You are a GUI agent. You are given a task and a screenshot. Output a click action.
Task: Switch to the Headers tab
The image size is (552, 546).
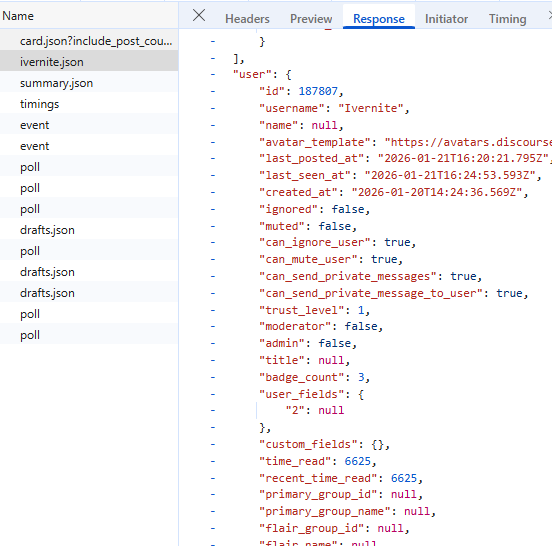[247, 19]
